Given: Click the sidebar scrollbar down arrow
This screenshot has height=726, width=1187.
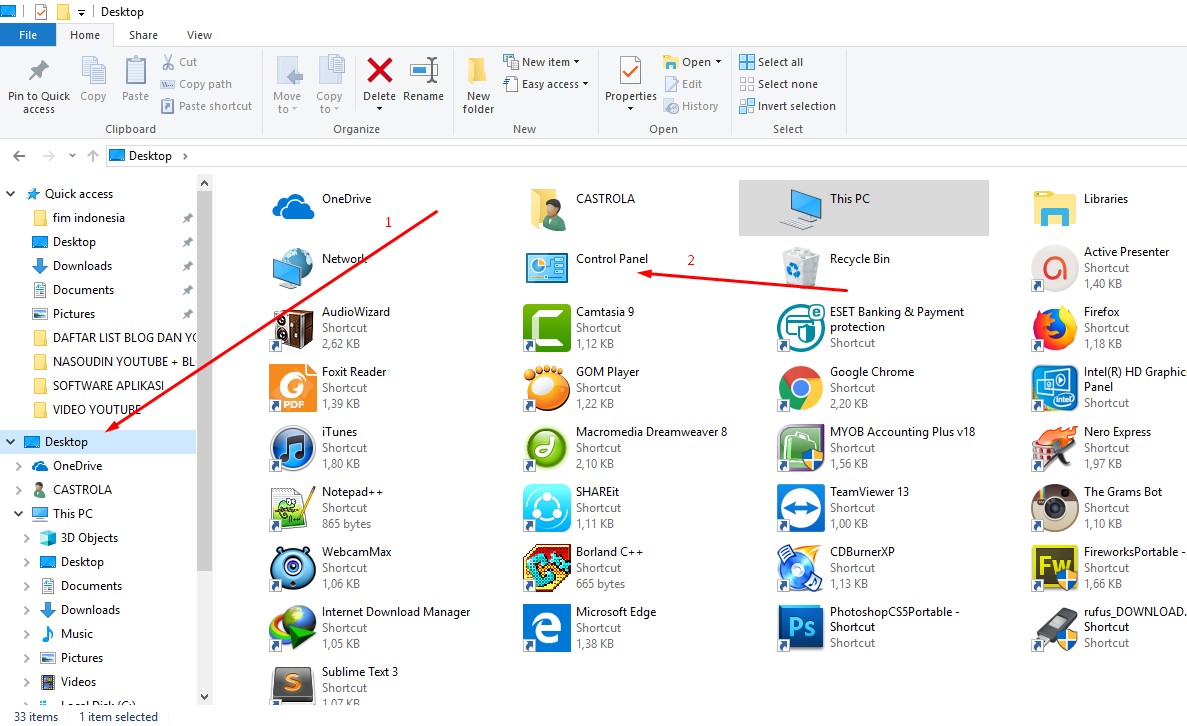Looking at the screenshot, I should coord(204,696).
